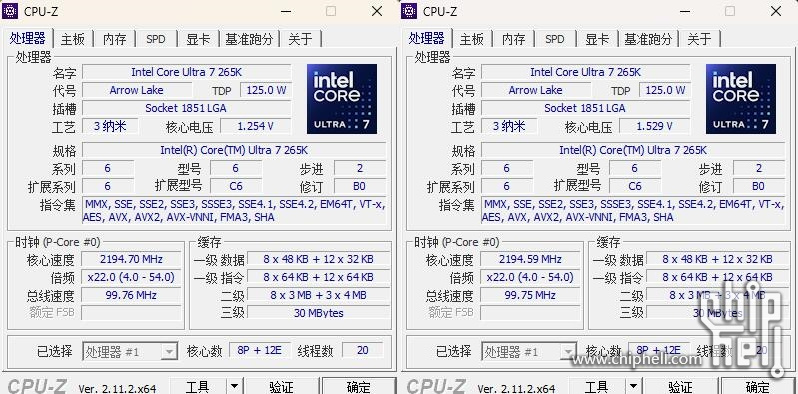Click the empty 额定 FSB field in left window

pyautogui.click(x=131, y=313)
